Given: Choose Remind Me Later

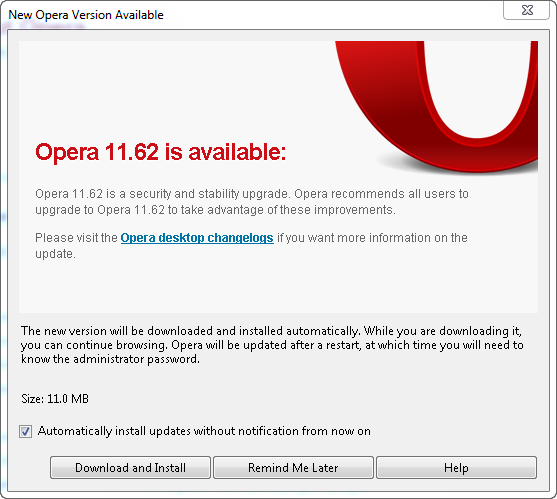Looking at the screenshot, I should 293,467.
